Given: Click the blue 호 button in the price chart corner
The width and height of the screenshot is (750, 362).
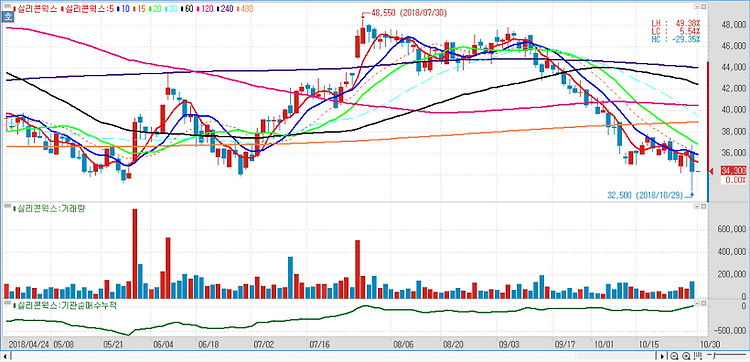Looking at the screenshot, I should pos(8,16).
